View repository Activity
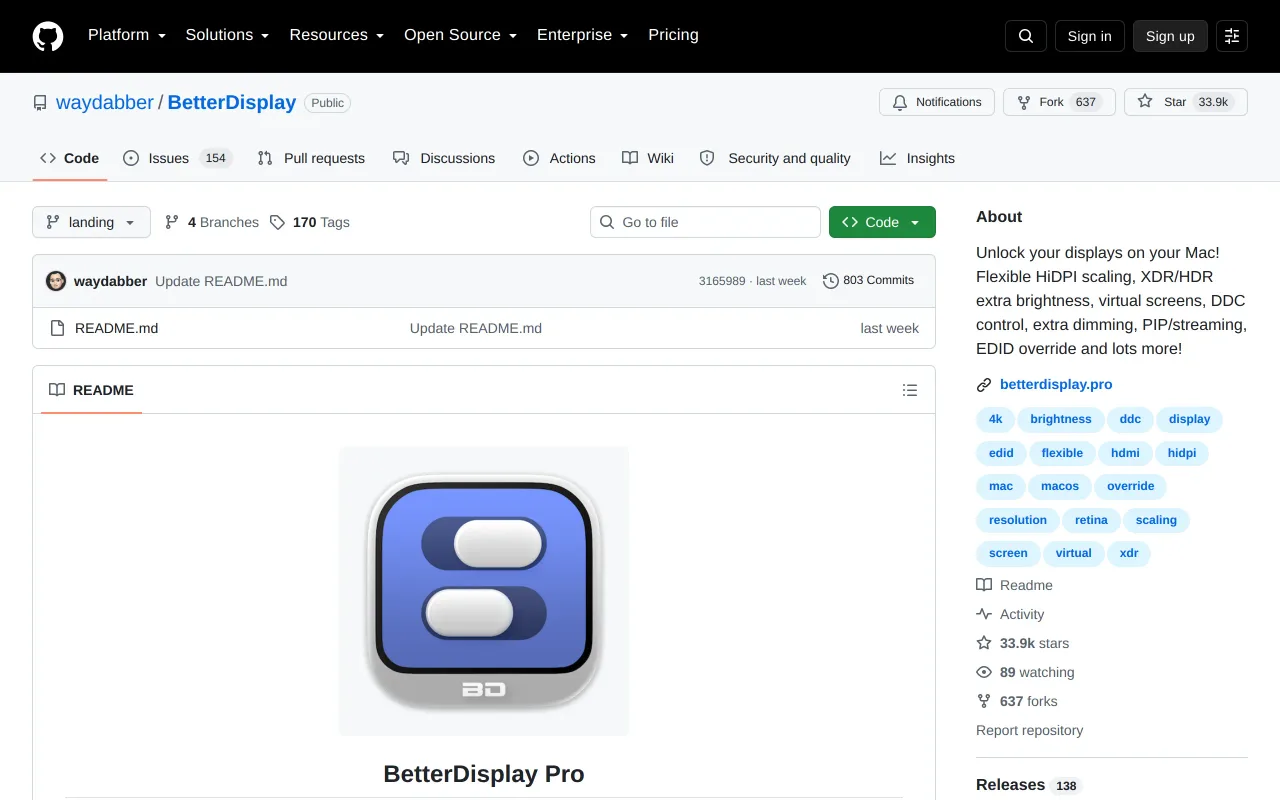 click(1010, 614)
